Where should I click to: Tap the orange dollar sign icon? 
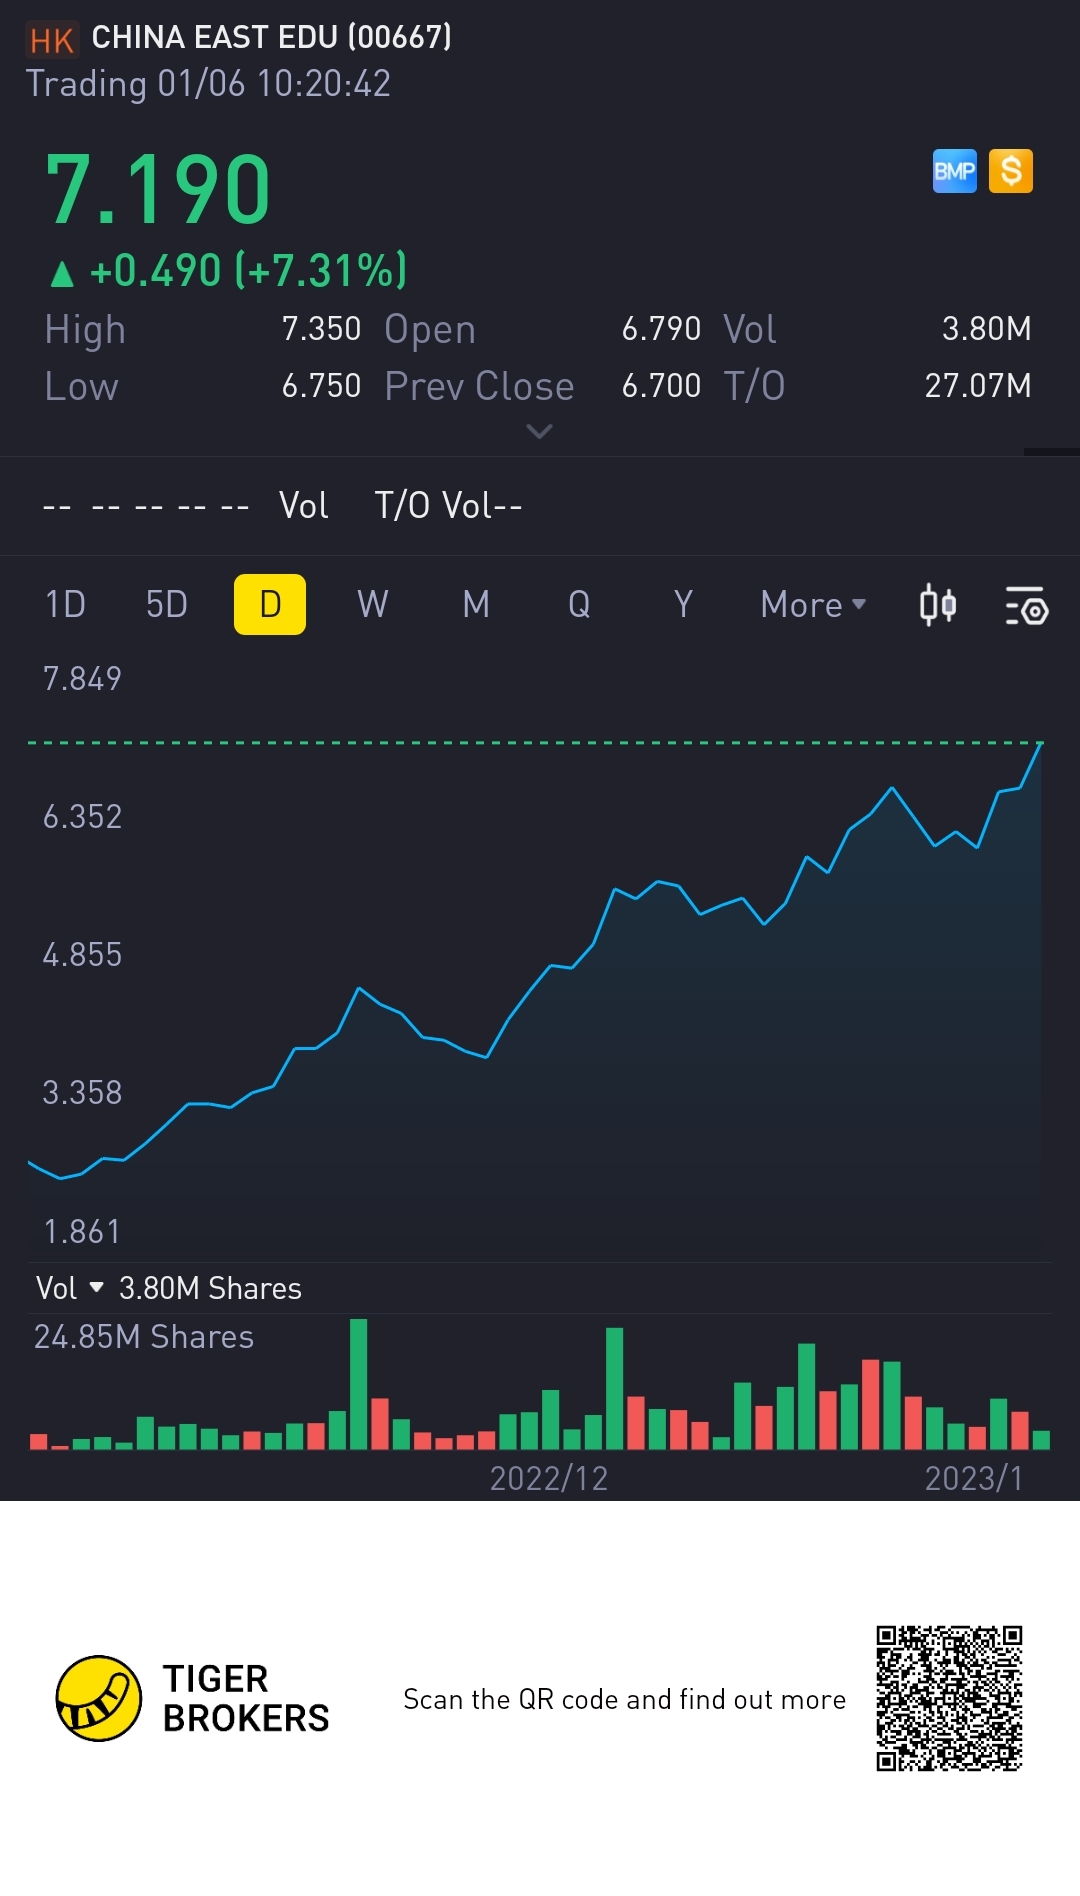(x=1010, y=171)
